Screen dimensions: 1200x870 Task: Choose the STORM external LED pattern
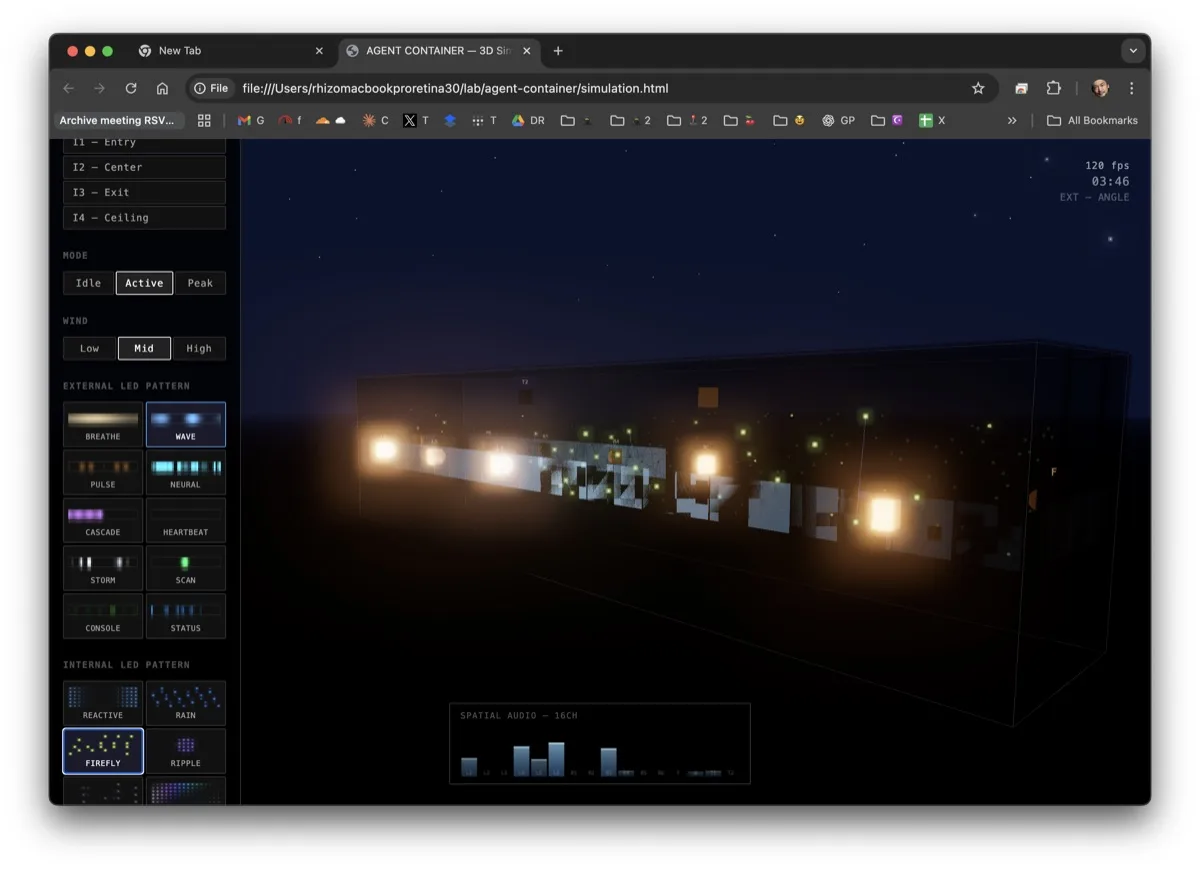(102, 568)
